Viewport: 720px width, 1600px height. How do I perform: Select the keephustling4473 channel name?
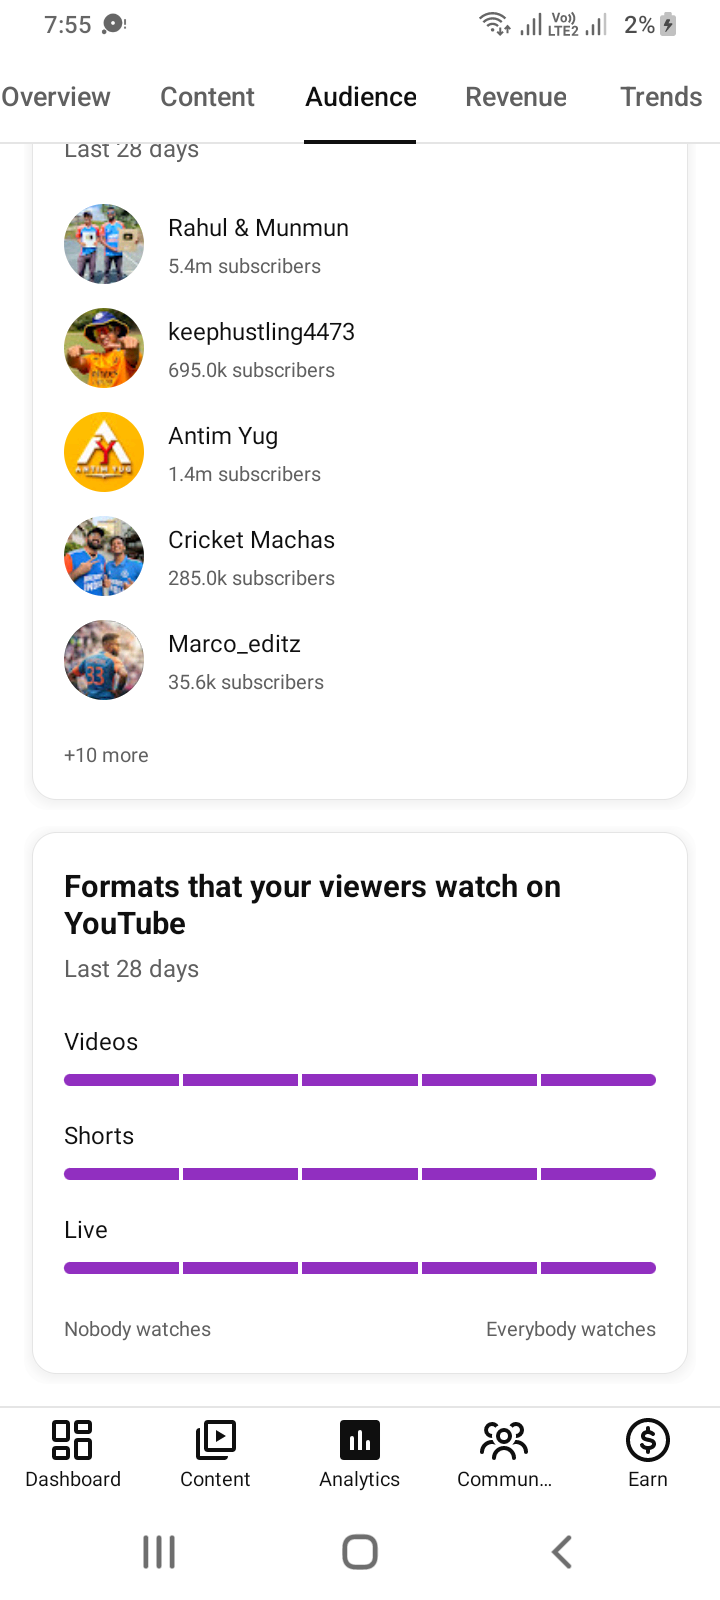pos(261,332)
